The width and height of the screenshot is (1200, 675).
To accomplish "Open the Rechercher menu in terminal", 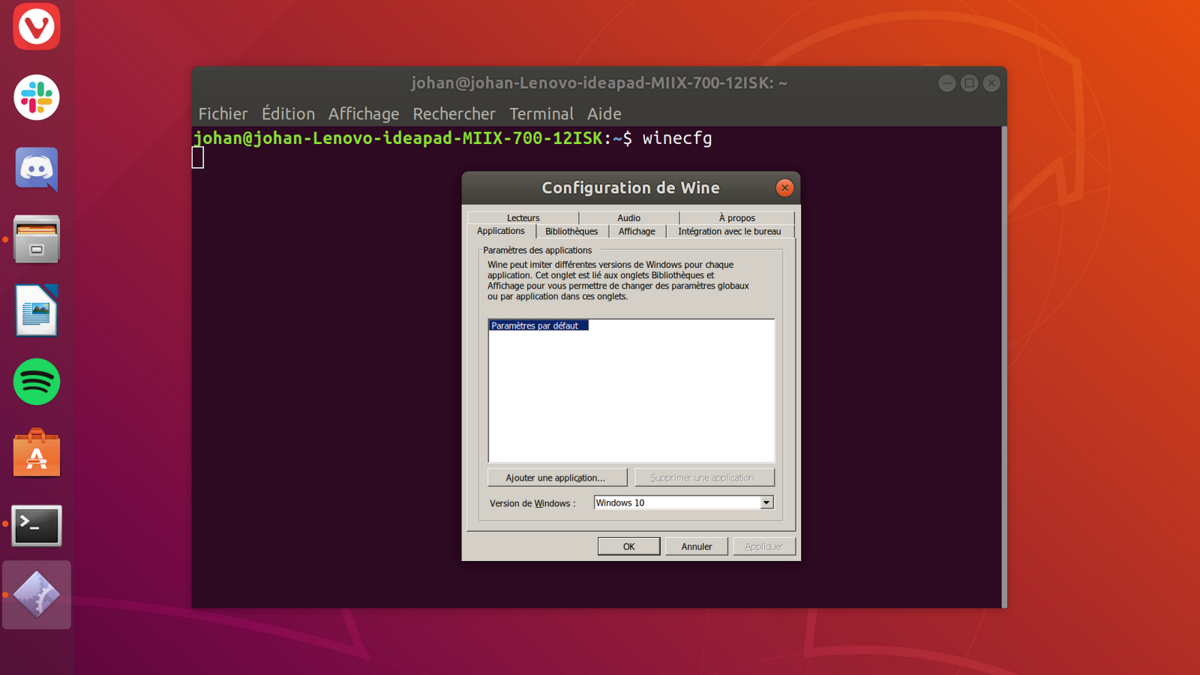I will 454,114.
